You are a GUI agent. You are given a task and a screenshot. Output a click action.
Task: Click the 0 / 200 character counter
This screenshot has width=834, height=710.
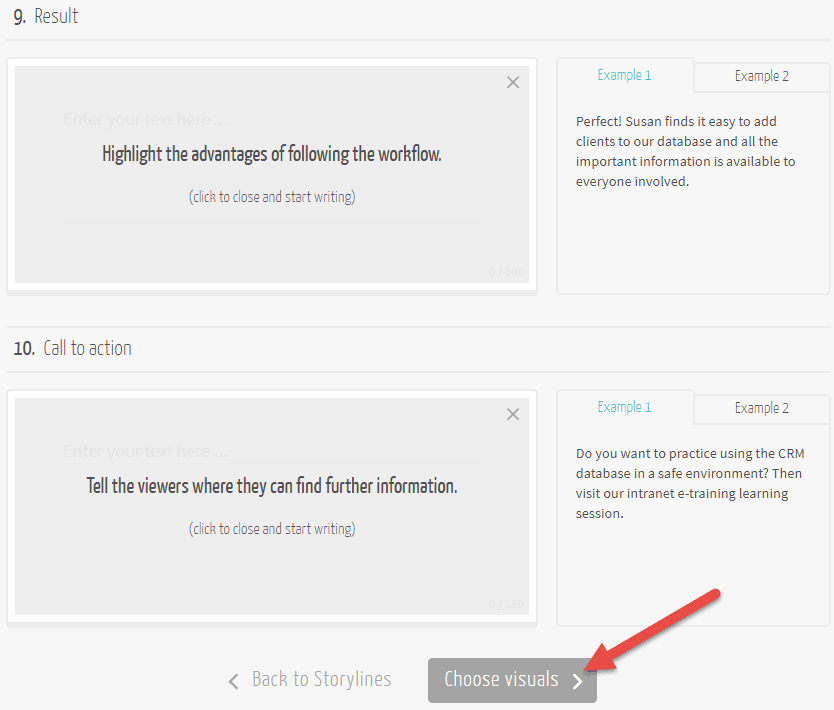(506, 272)
